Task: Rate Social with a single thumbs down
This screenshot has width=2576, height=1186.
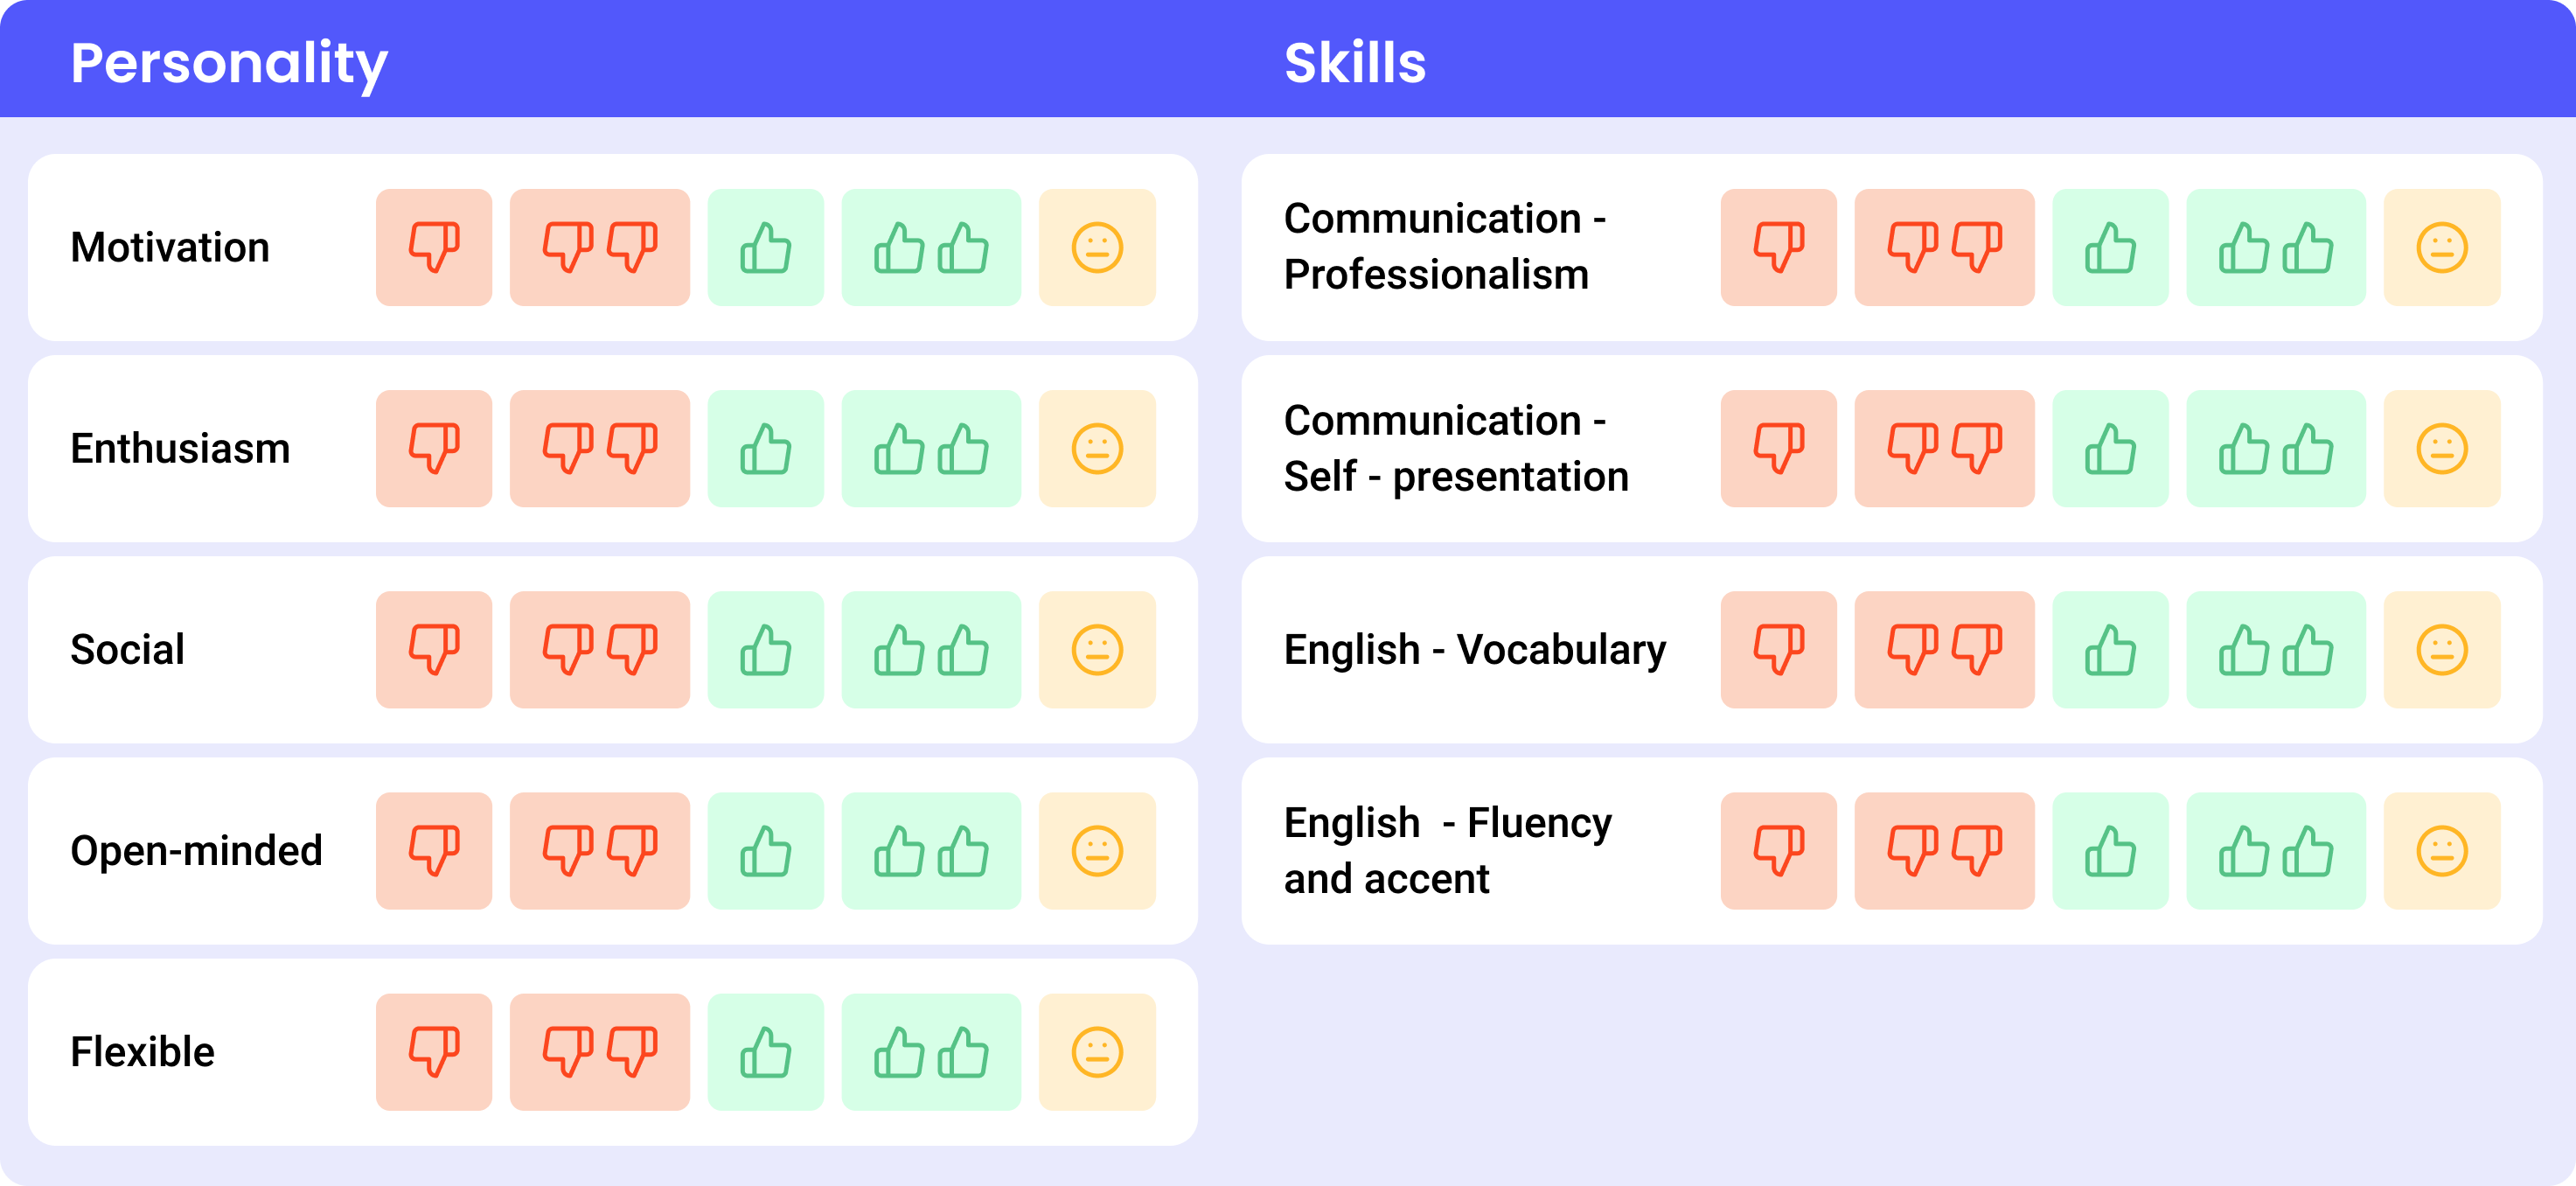Action: 433,649
